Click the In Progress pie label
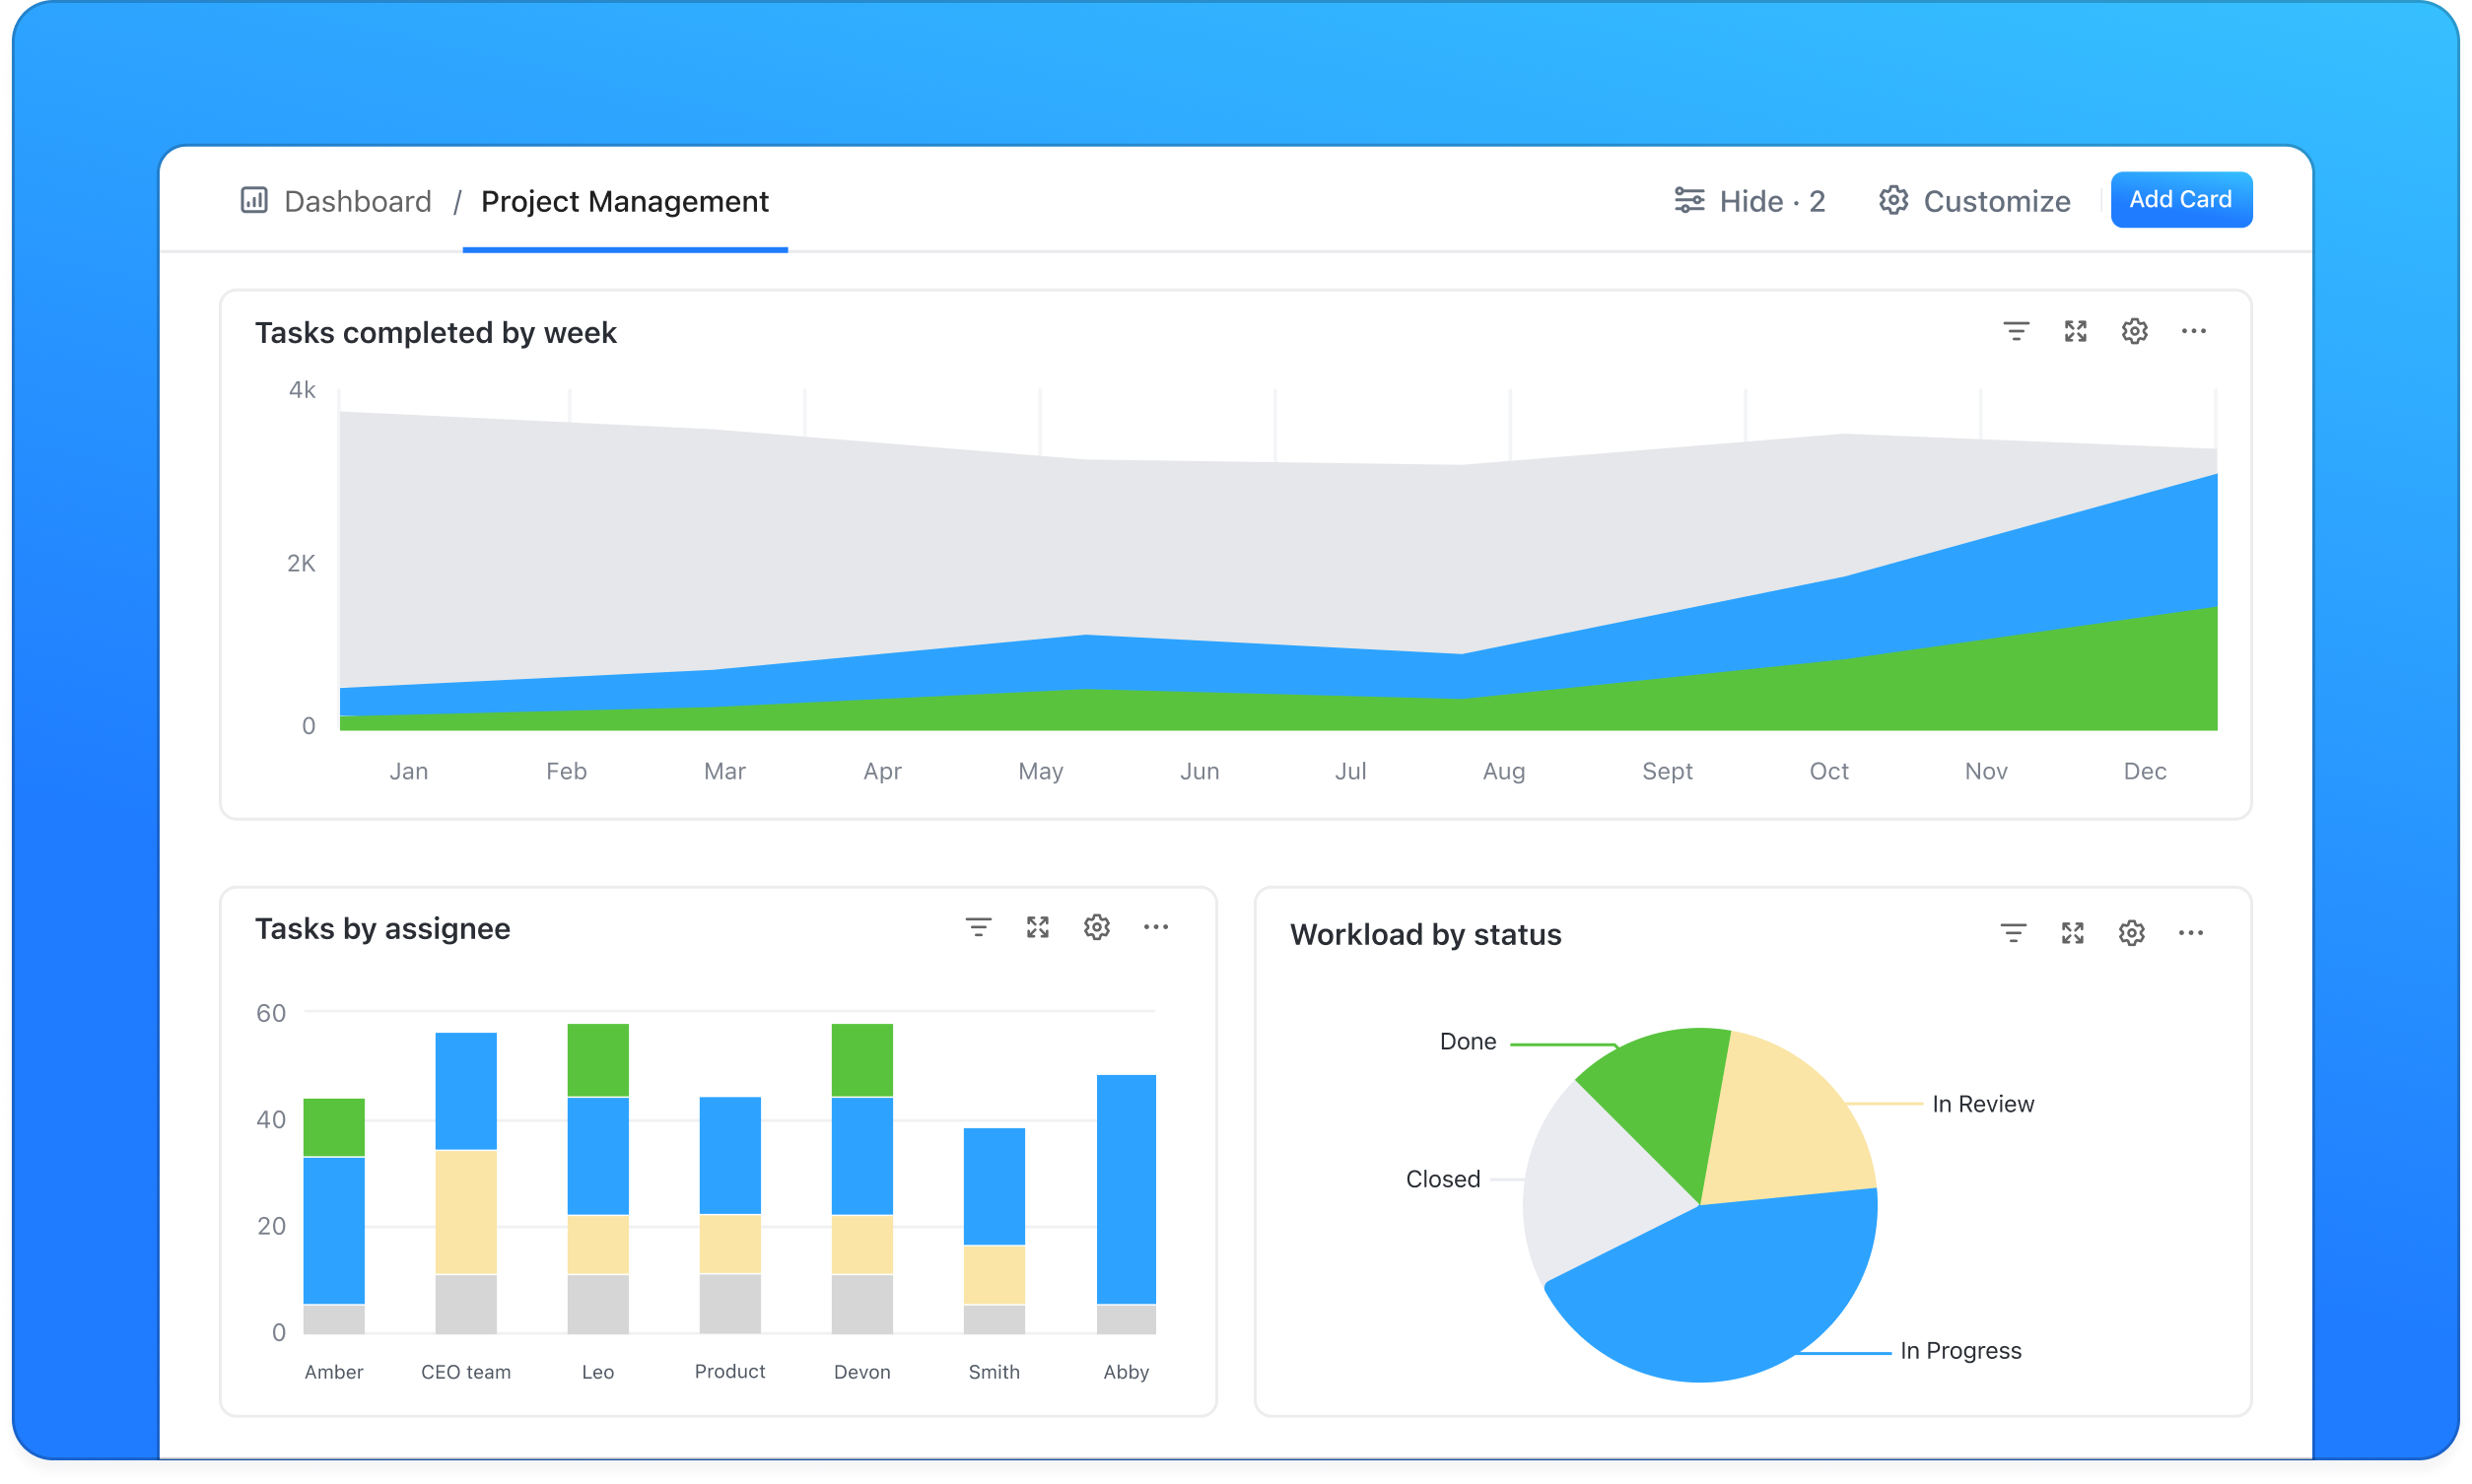Screen dimensions: 2472x1484 [x=1960, y=1350]
